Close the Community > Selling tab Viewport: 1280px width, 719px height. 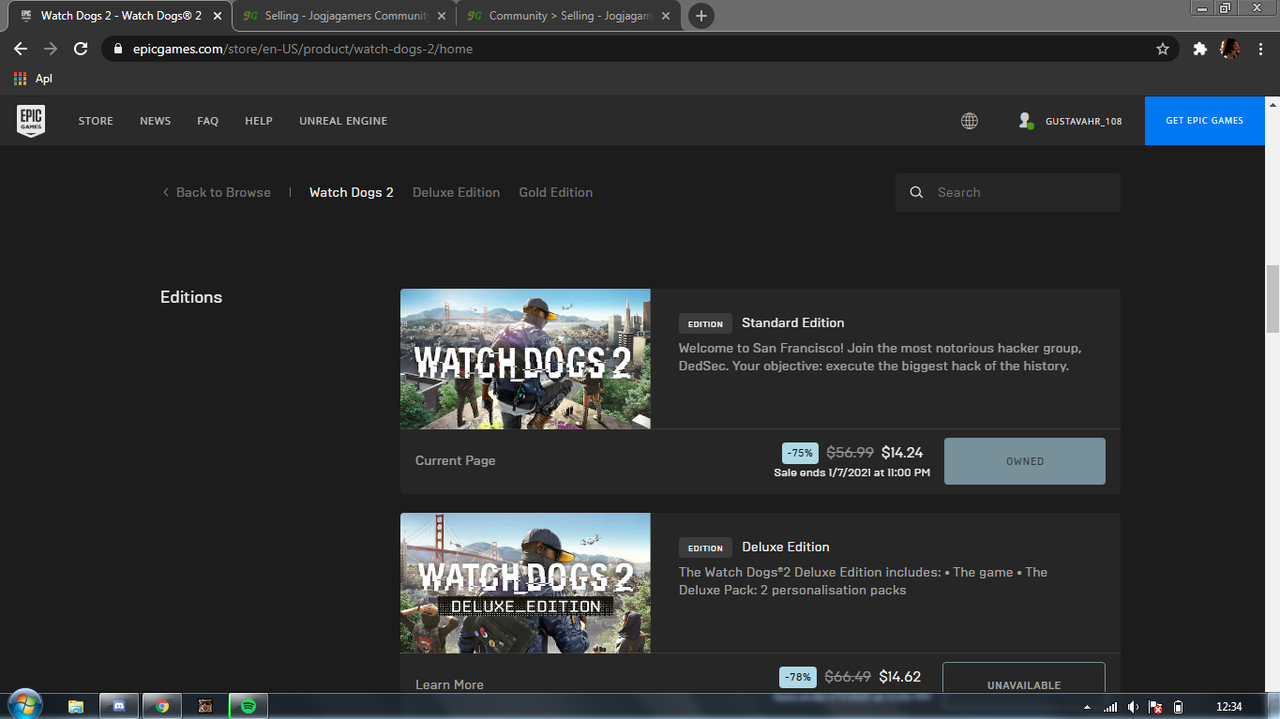tap(666, 16)
